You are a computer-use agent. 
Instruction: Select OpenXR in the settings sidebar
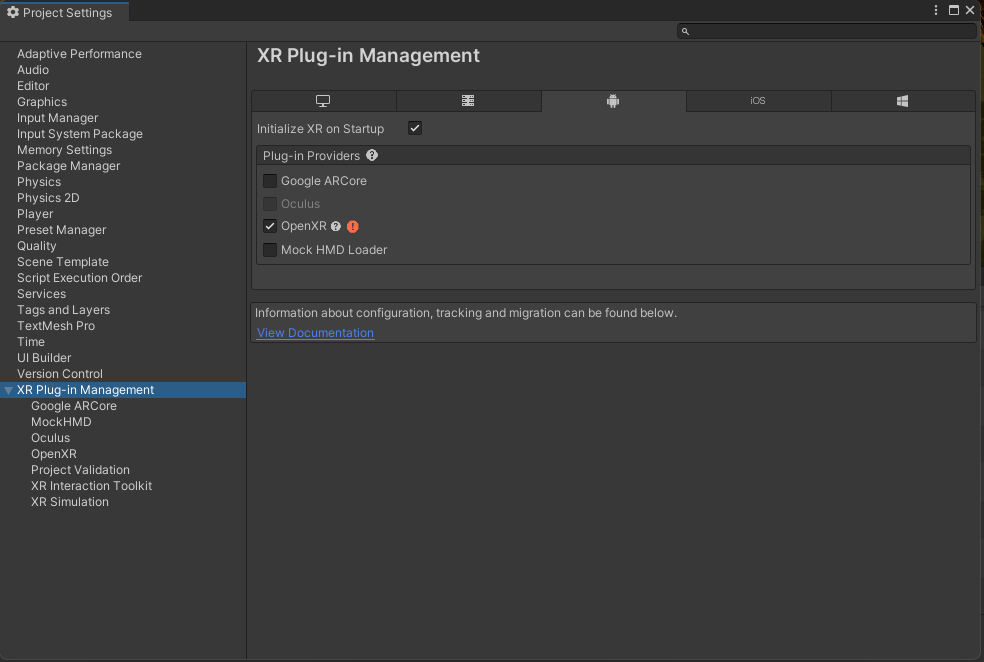[55, 453]
